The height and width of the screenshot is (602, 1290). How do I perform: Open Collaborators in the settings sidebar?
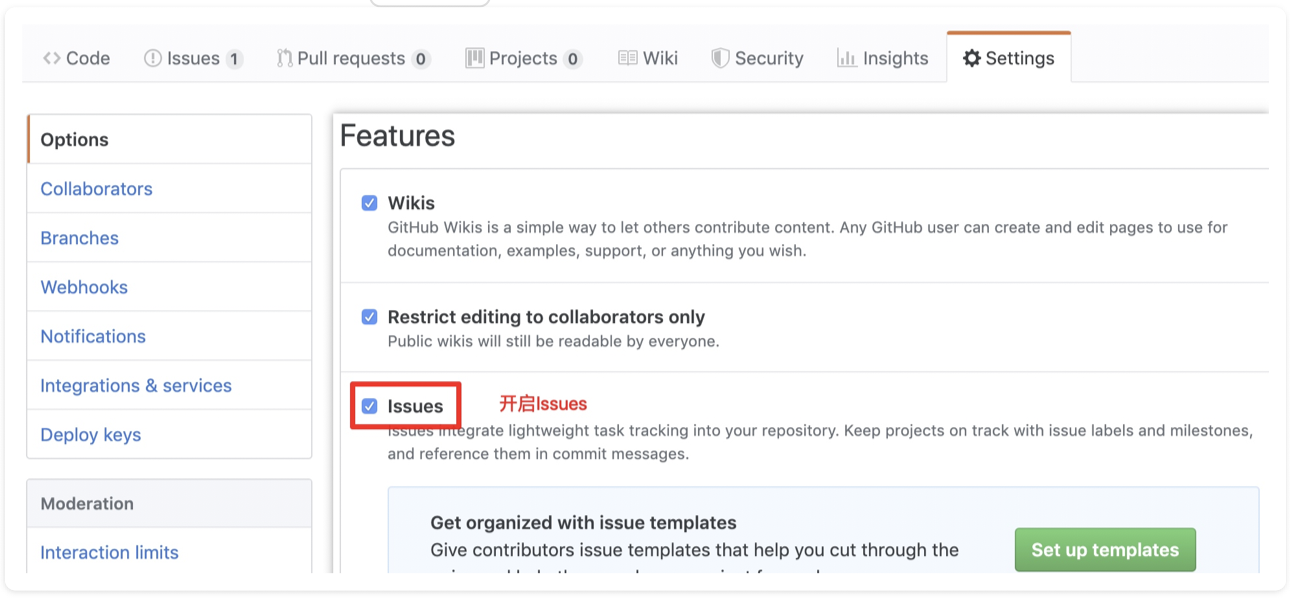96,189
